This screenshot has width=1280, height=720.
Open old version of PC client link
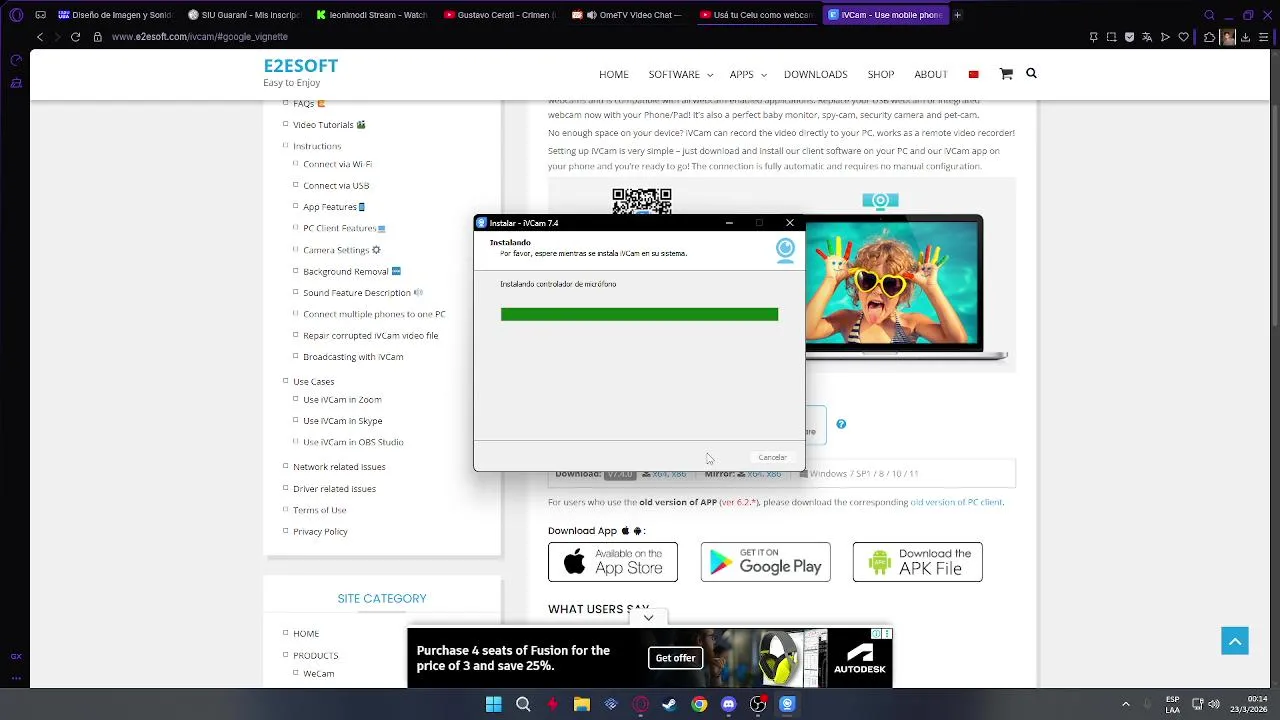(956, 502)
